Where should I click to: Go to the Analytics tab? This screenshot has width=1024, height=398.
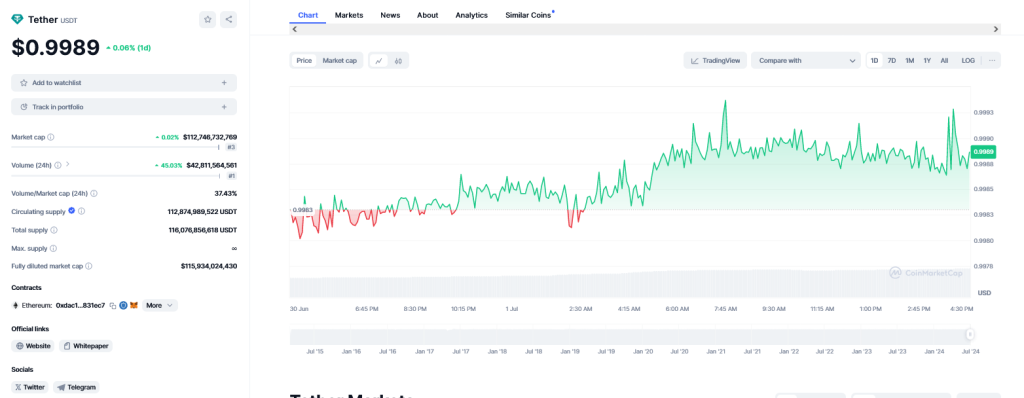[x=472, y=15]
